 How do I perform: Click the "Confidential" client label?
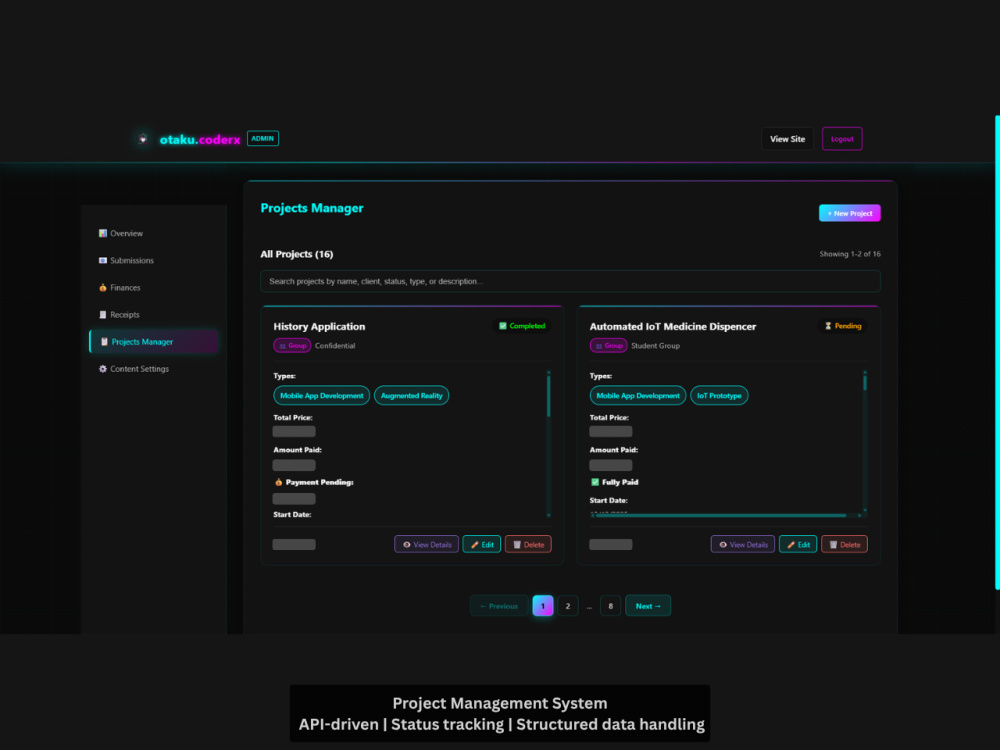click(335, 346)
